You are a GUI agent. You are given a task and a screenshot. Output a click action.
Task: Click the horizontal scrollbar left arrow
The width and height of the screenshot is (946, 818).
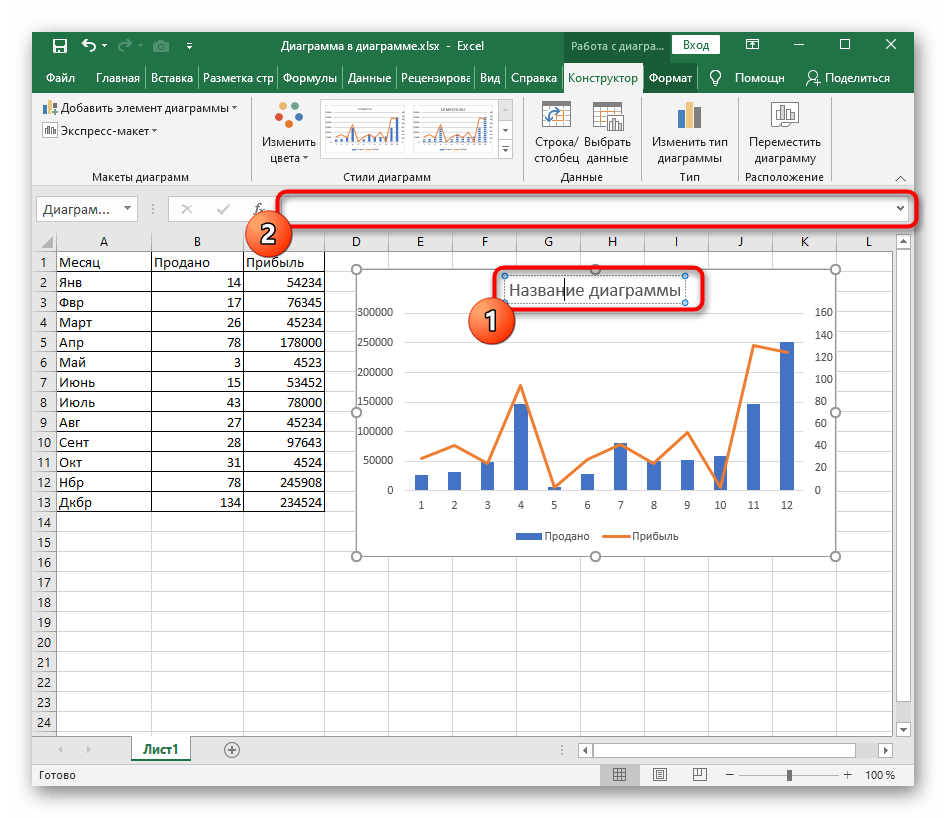click(x=585, y=750)
